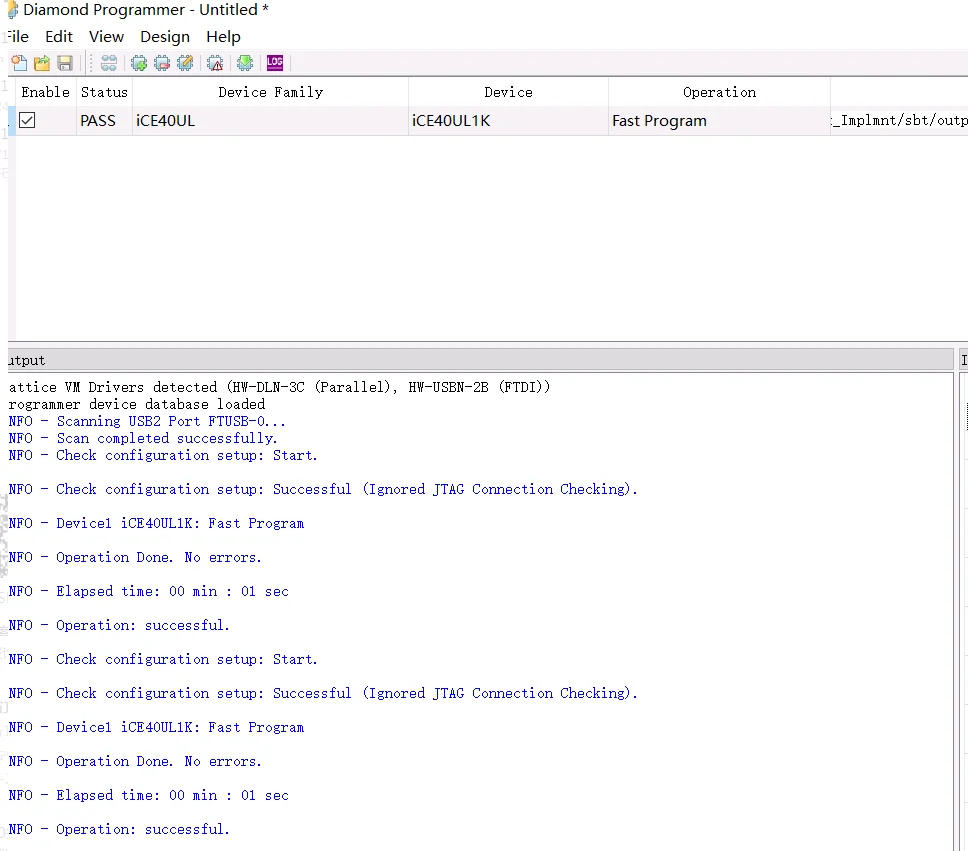Screen dimensions: 968x851
Task: Open the Design menu
Action: 165,36
